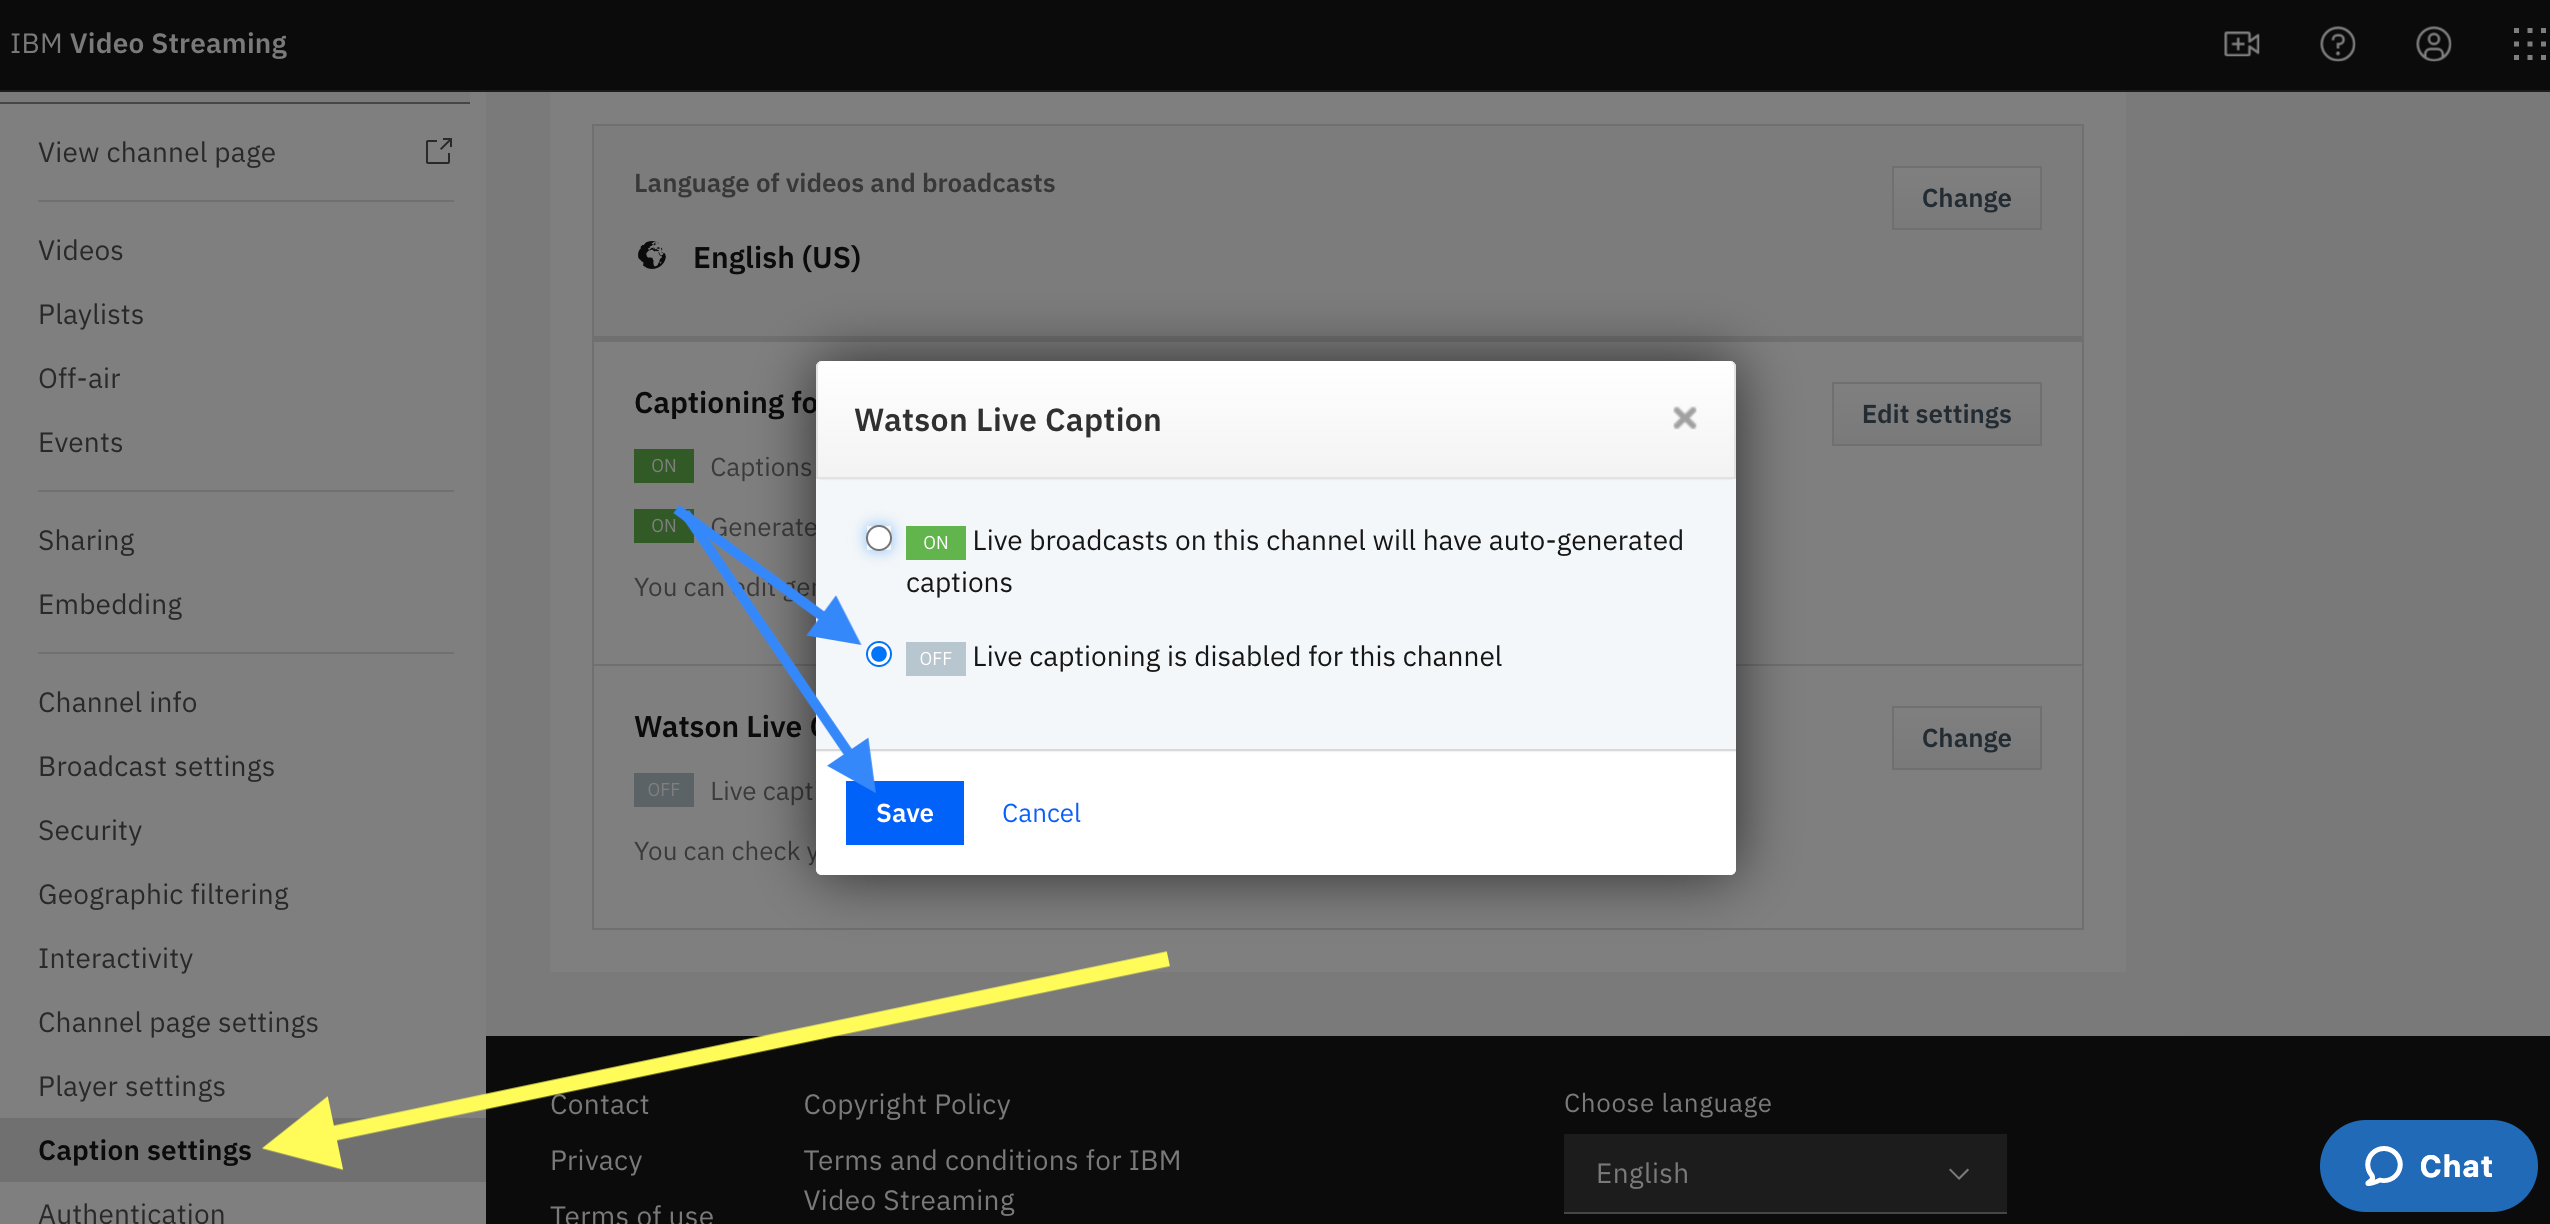This screenshot has width=2550, height=1224.
Task: Click the ON badge beside Captions
Action: 663,466
